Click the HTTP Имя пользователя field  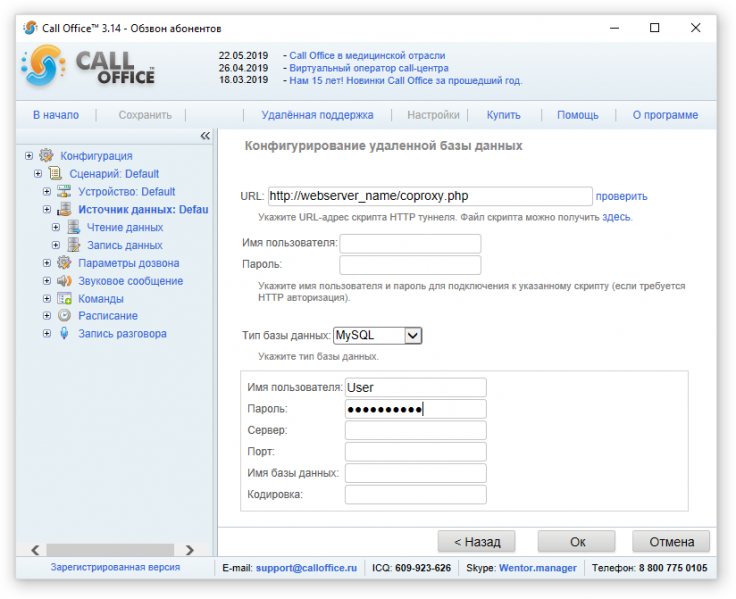[x=410, y=243]
